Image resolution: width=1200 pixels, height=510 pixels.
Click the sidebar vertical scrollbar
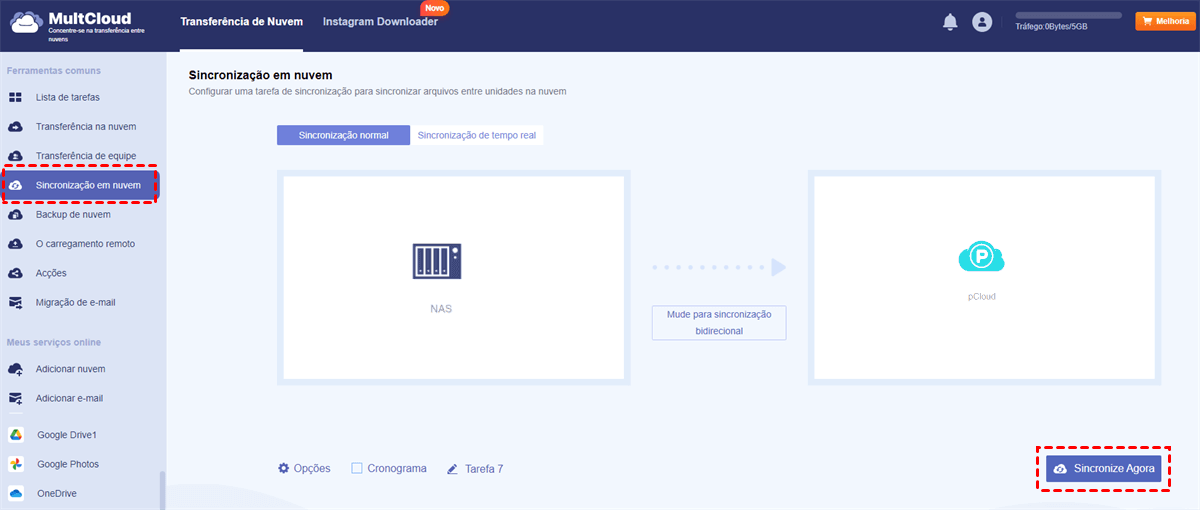point(163,490)
